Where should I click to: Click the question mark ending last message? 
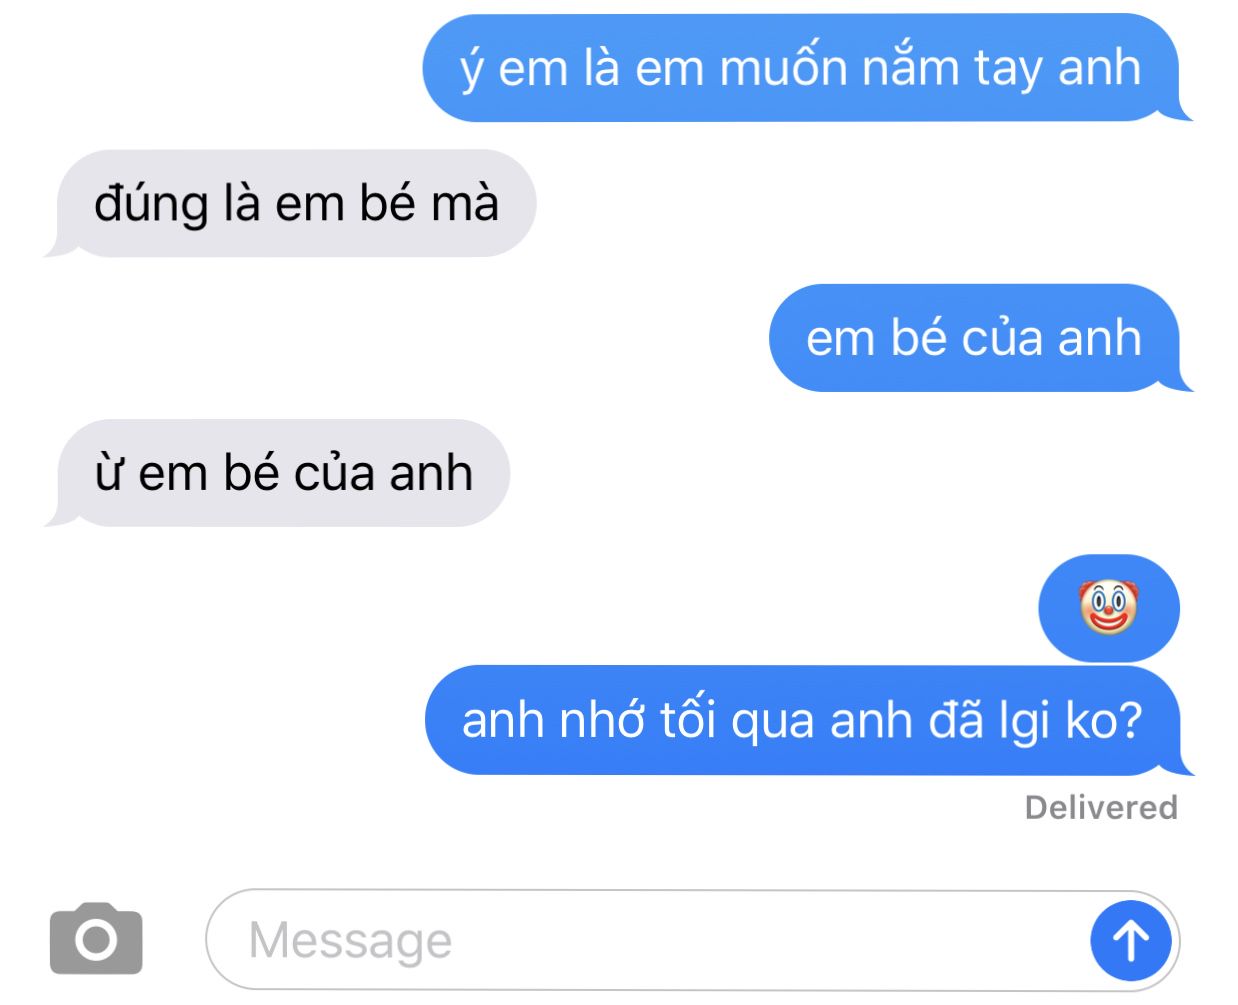[1130, 720]
